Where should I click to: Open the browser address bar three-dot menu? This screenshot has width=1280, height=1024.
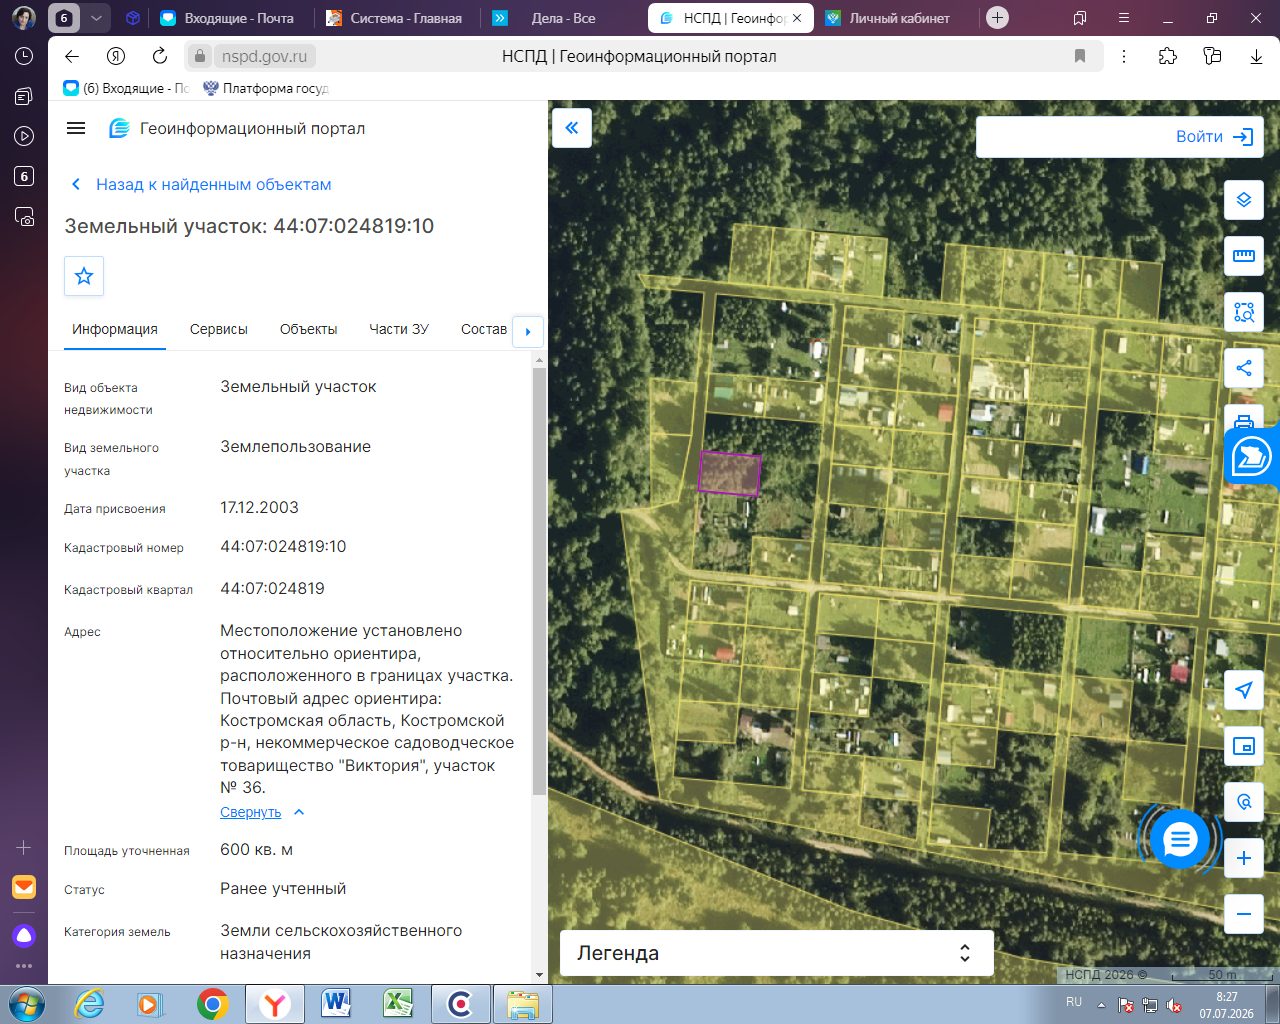coord(1124,56)
